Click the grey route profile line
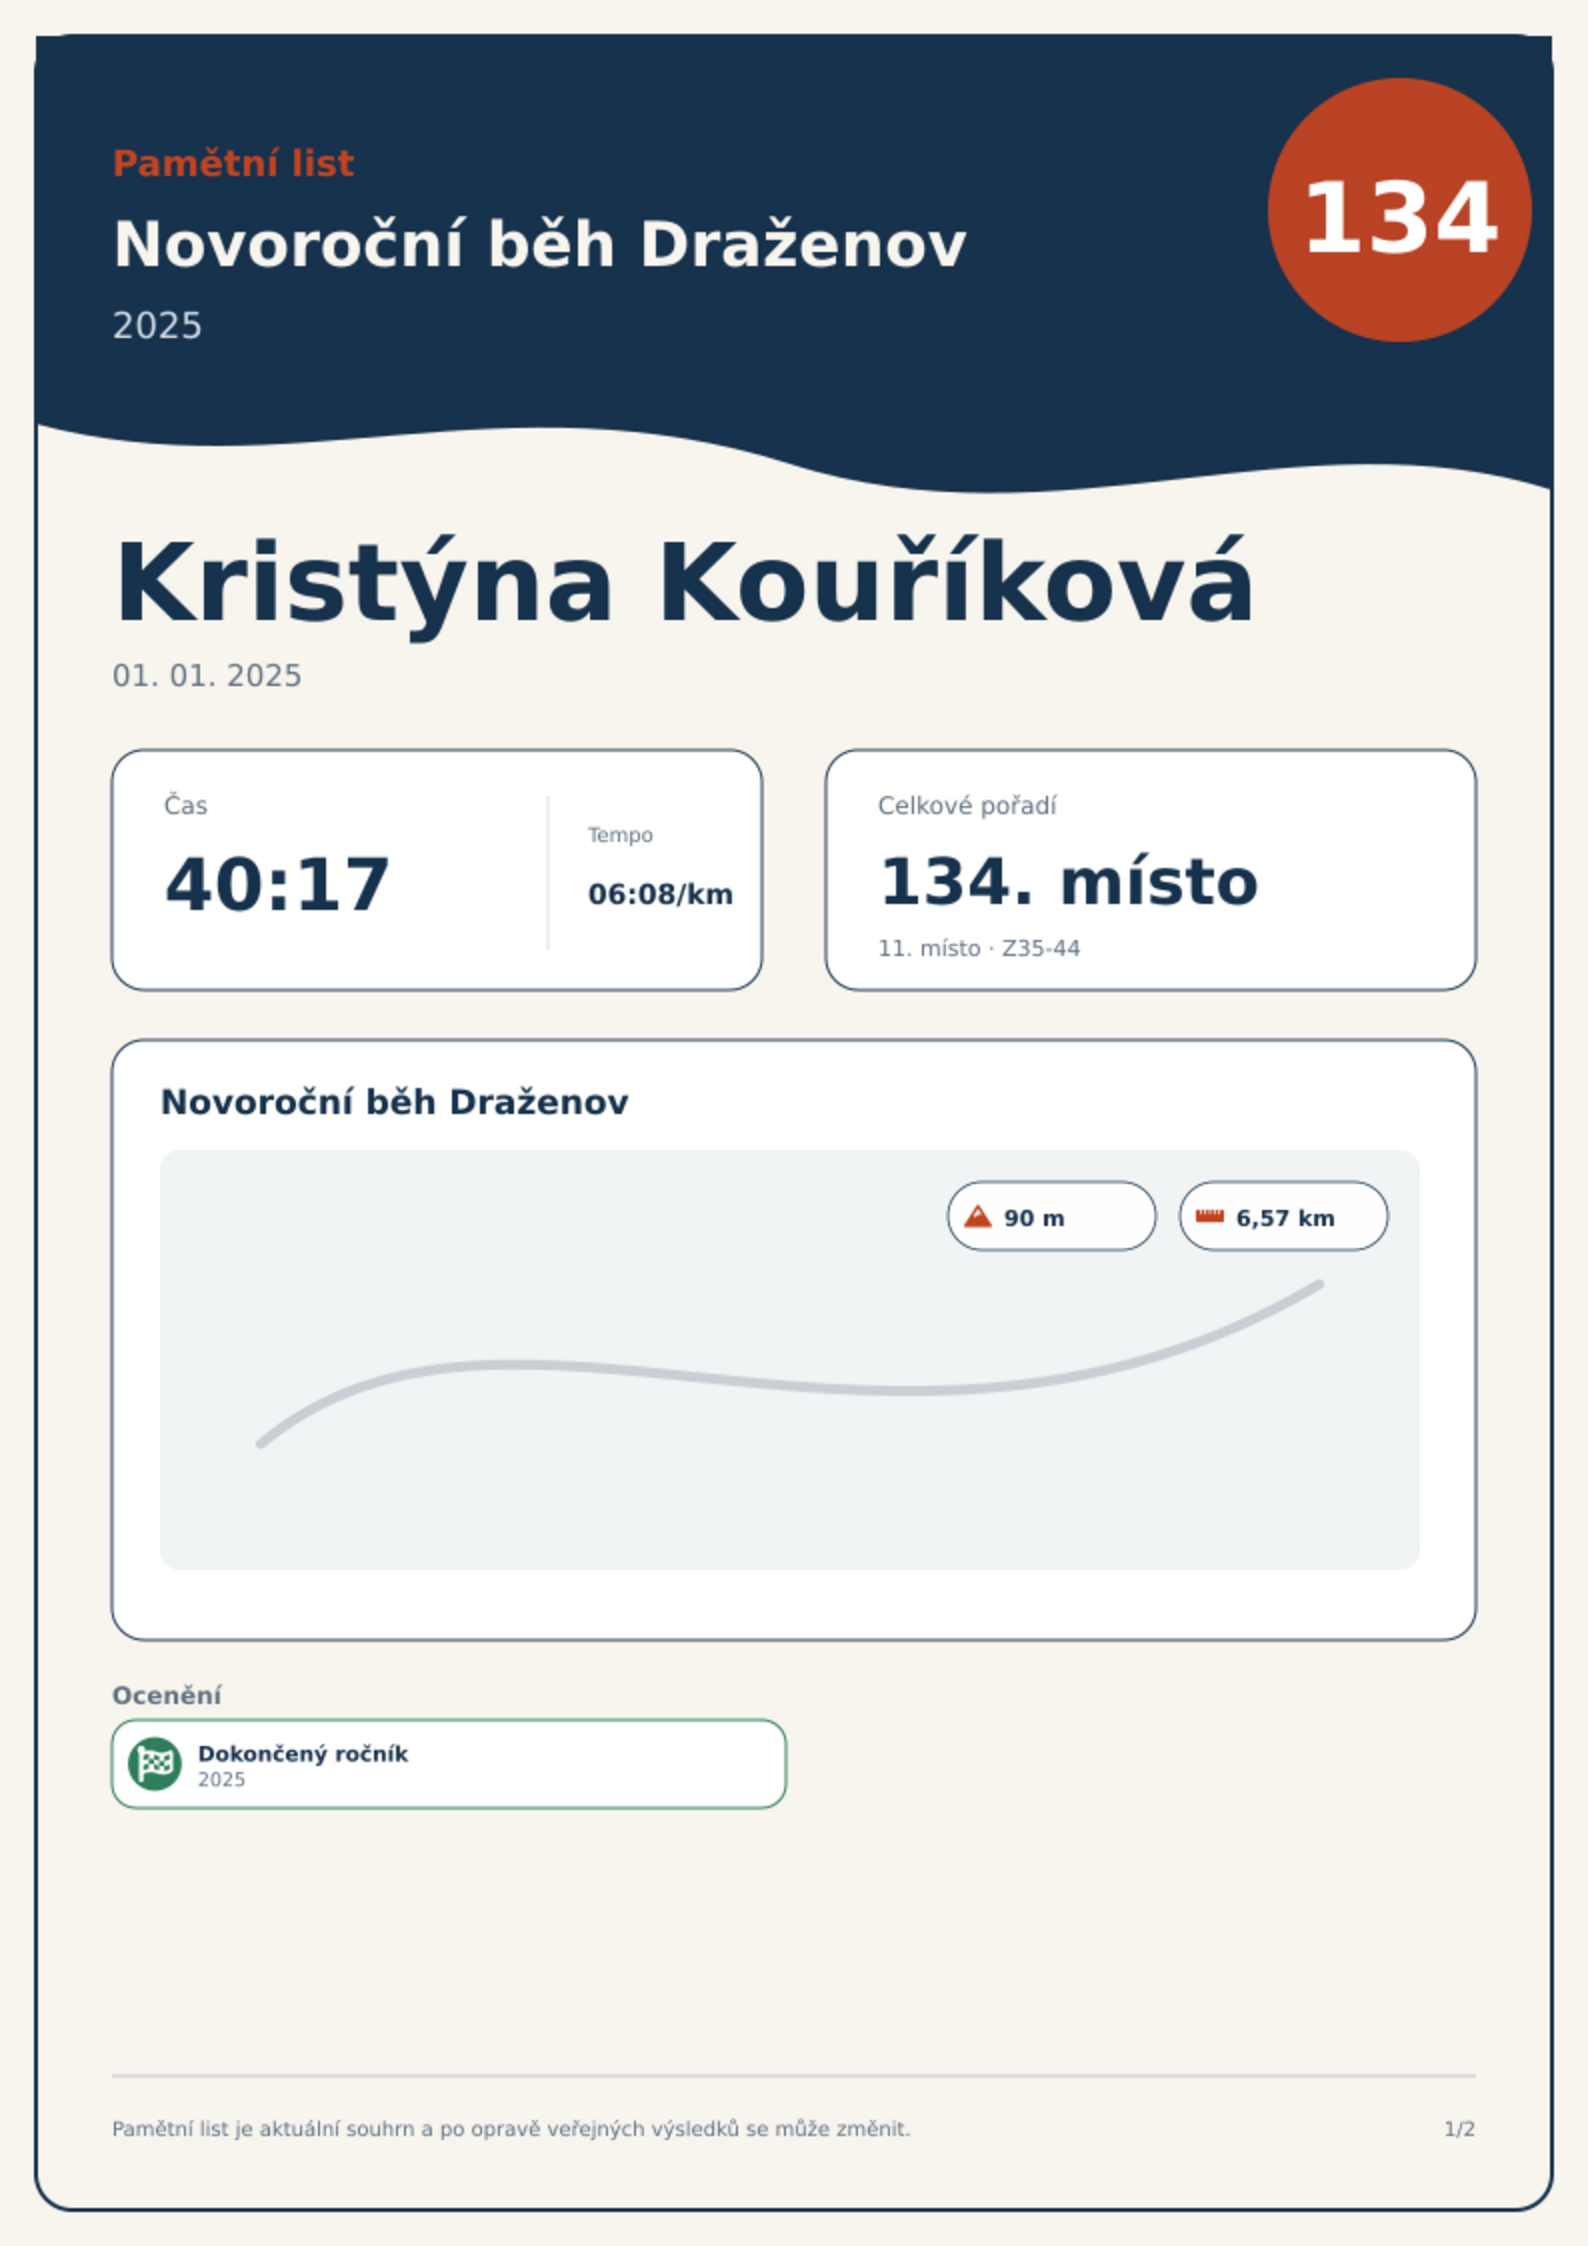The image size is (1588, 2246). 790,1363
